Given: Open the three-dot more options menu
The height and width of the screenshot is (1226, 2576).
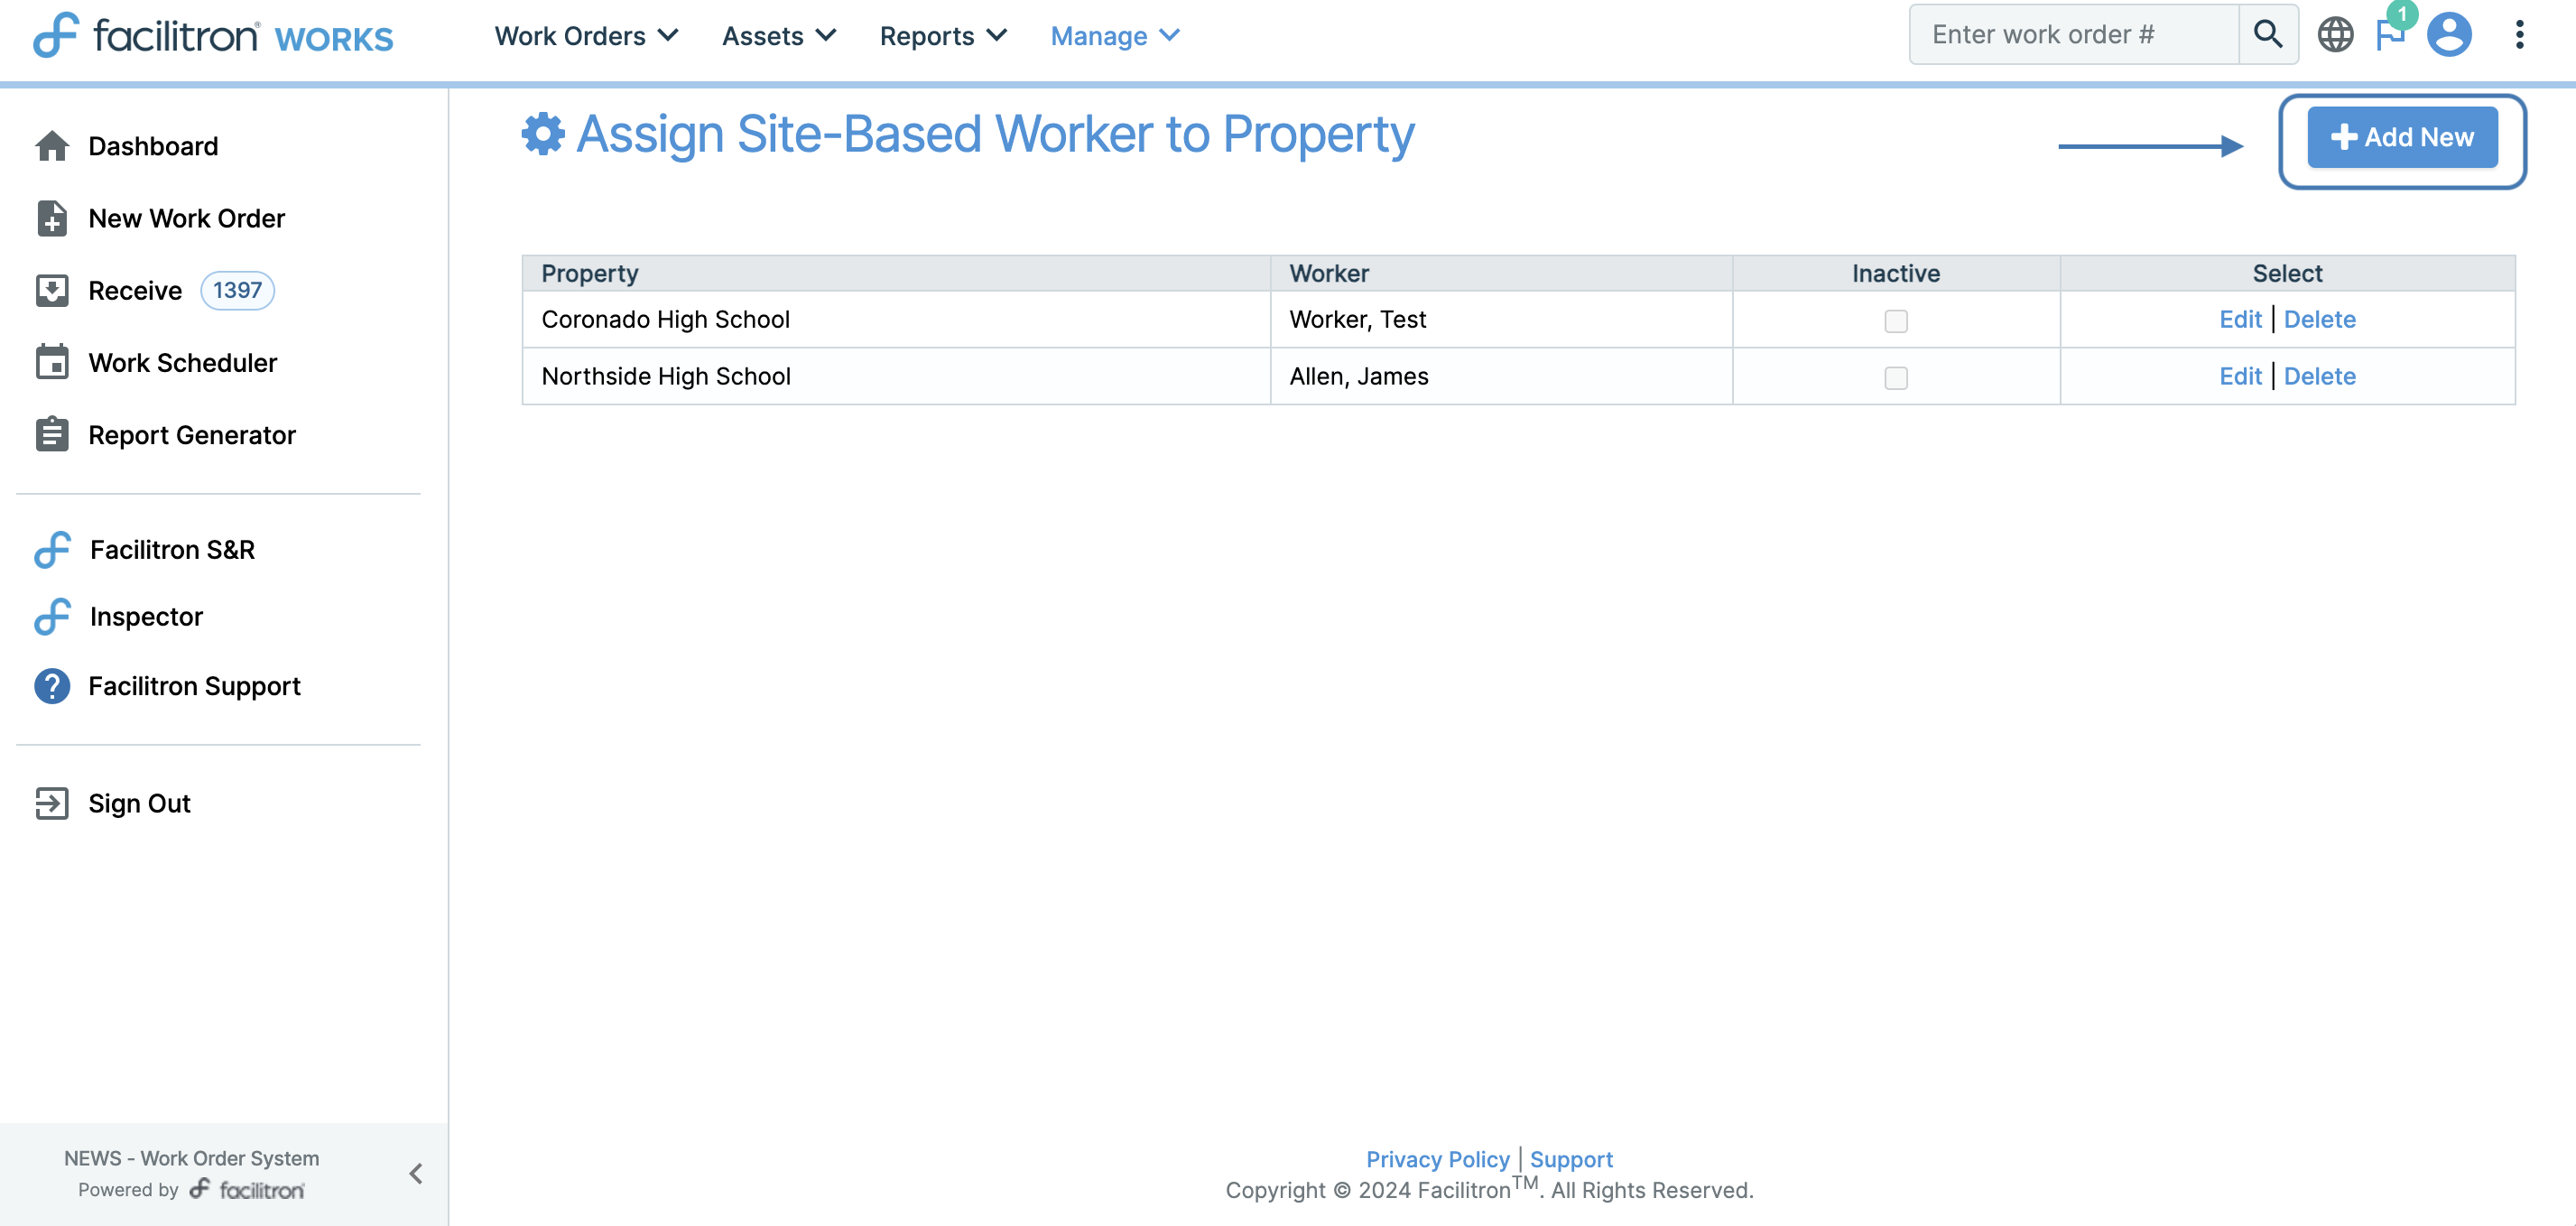Looking at the screenshot, I should (2519, 35).
